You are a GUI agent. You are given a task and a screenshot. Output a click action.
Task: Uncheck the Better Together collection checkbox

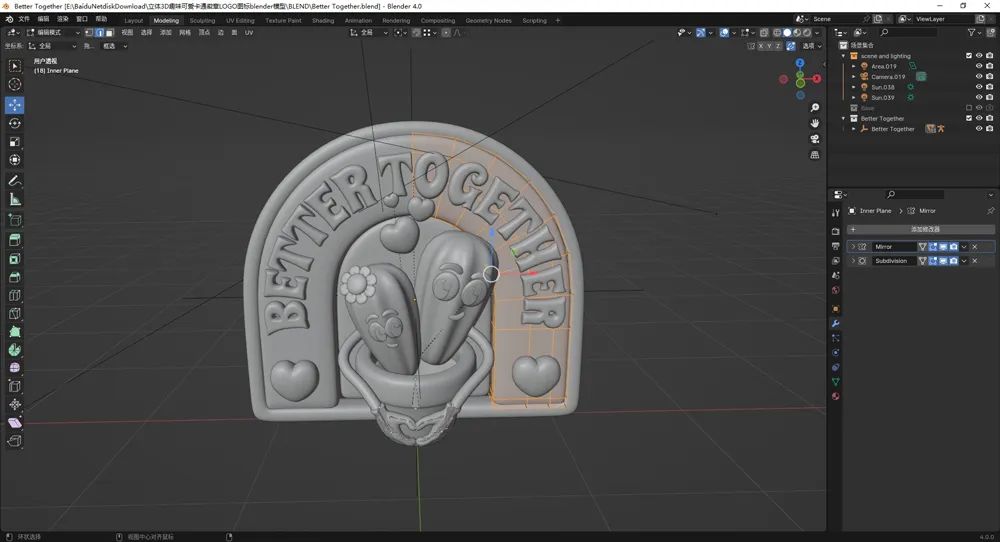click(969, 118)
